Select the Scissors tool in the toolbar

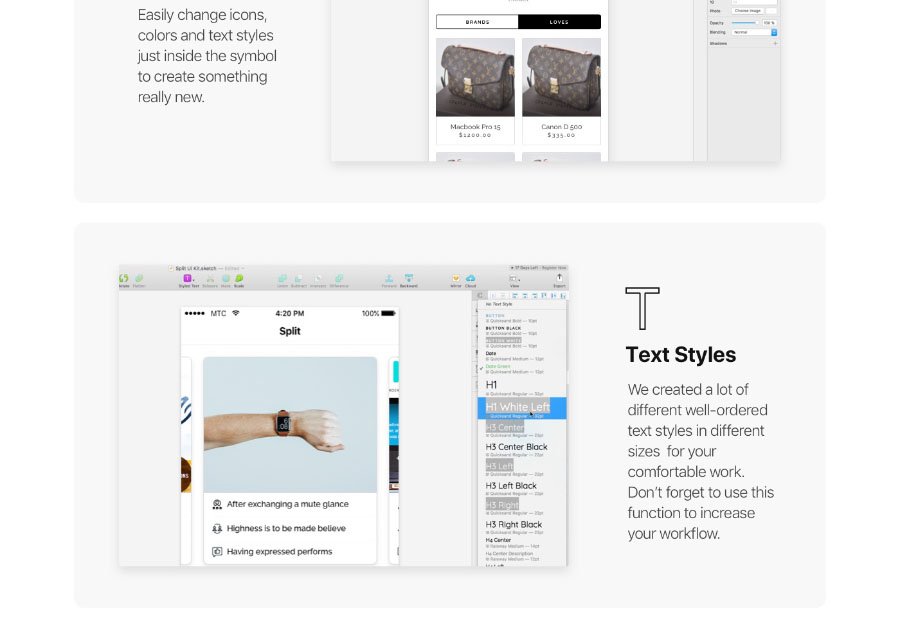point(210,280)
